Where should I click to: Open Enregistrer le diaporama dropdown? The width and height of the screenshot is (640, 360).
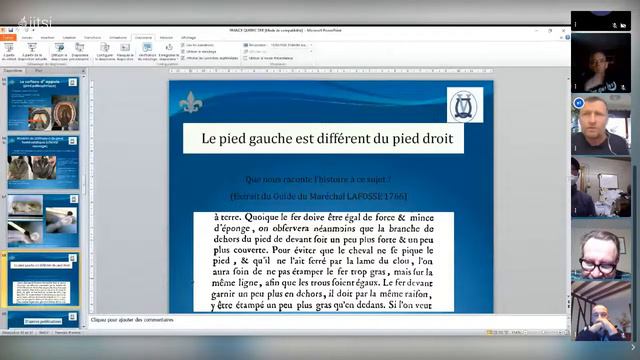tap(169, 52)
